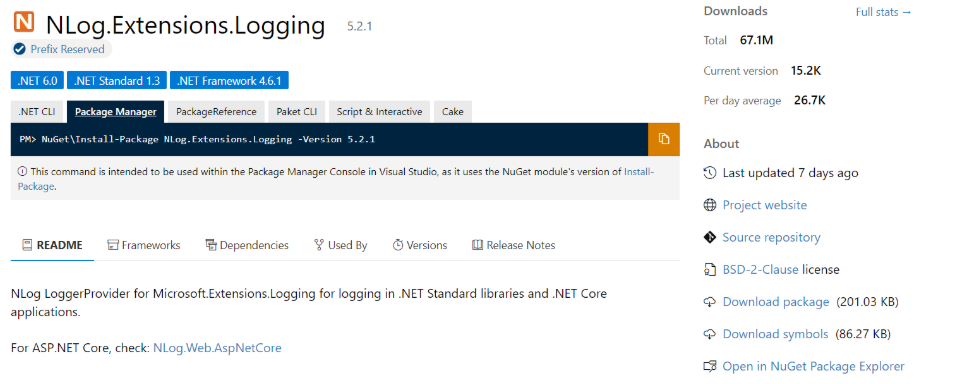Click the info icon beside the command note
The width and height of the screenshot is (958, 384).
[x=22, y=172]
